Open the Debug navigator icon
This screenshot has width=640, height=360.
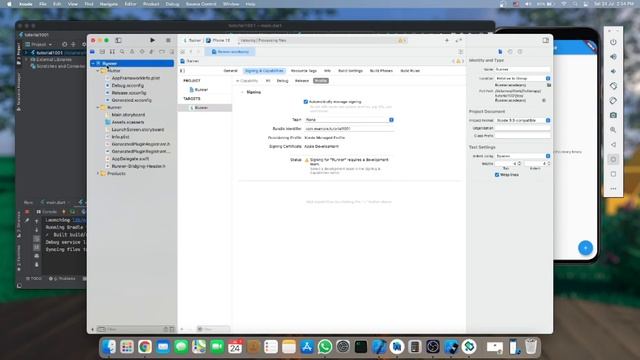point(152,52)
